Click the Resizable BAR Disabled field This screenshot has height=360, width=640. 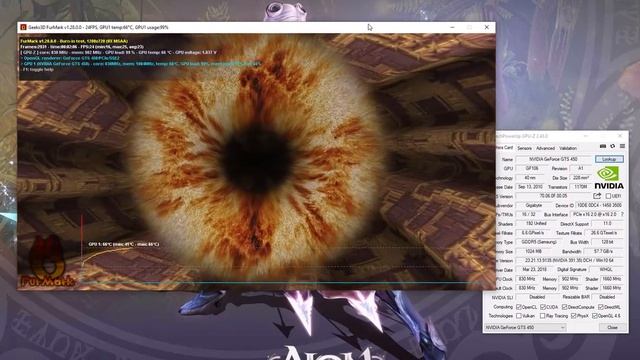(x=607, y=297)
